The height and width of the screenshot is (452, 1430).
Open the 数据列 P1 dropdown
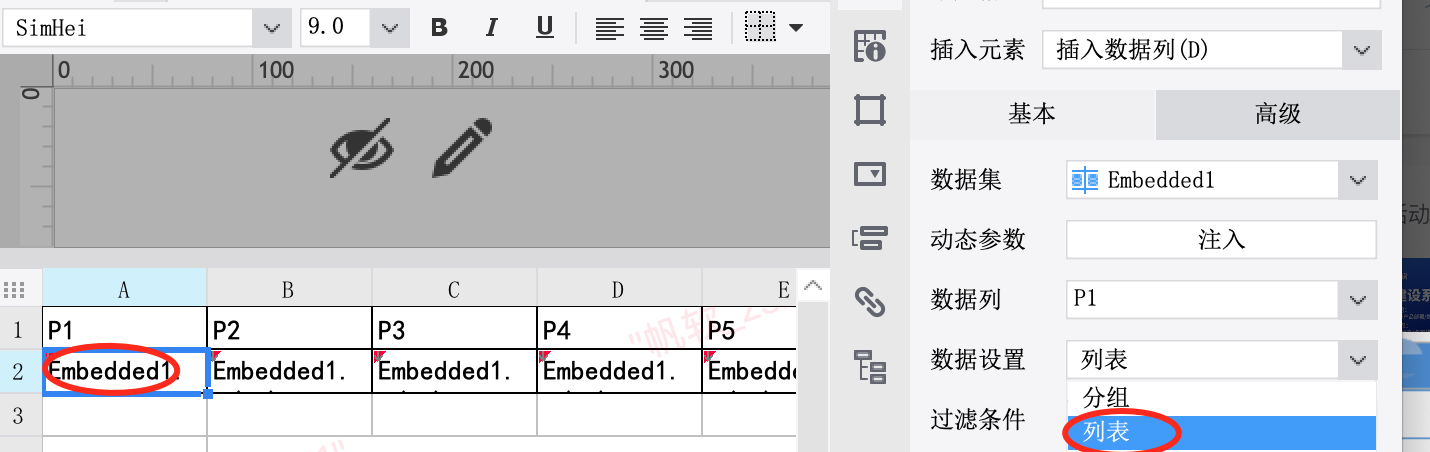[1357, 300]
